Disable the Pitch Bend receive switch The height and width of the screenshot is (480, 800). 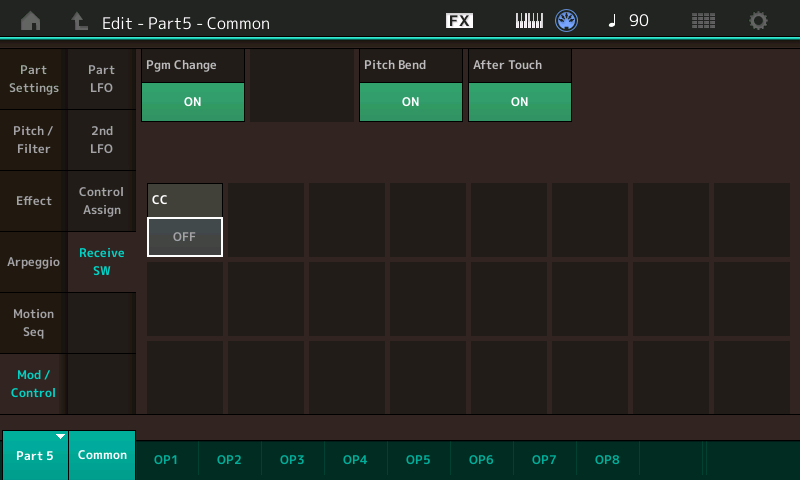(x=410, y=102)
